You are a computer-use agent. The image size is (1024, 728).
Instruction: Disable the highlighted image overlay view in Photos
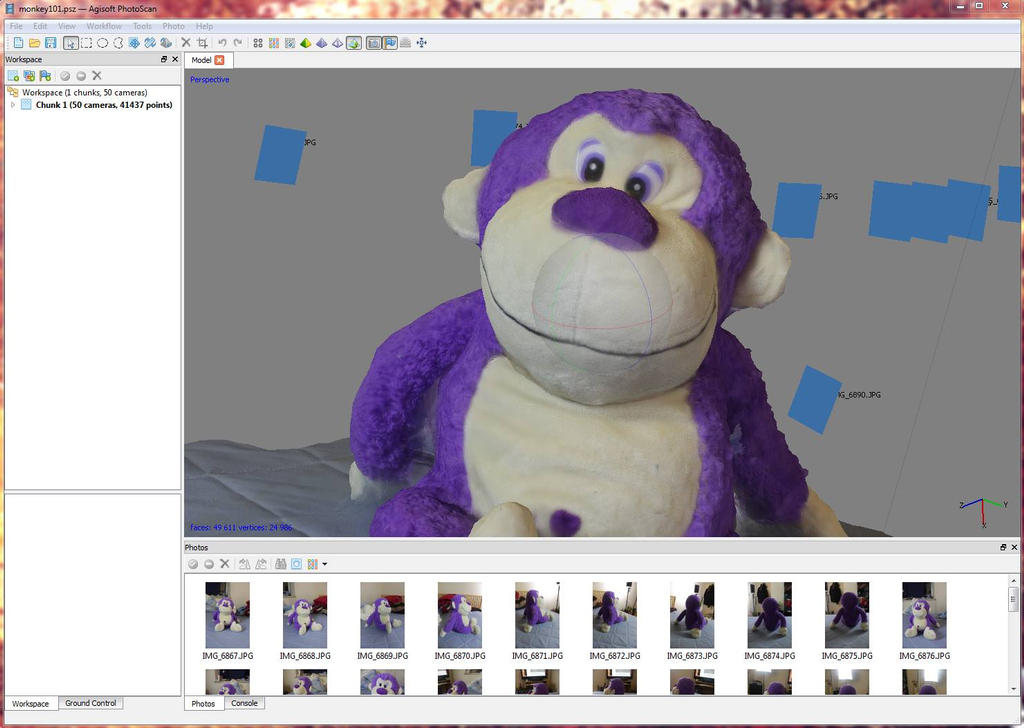click(296, 564)
